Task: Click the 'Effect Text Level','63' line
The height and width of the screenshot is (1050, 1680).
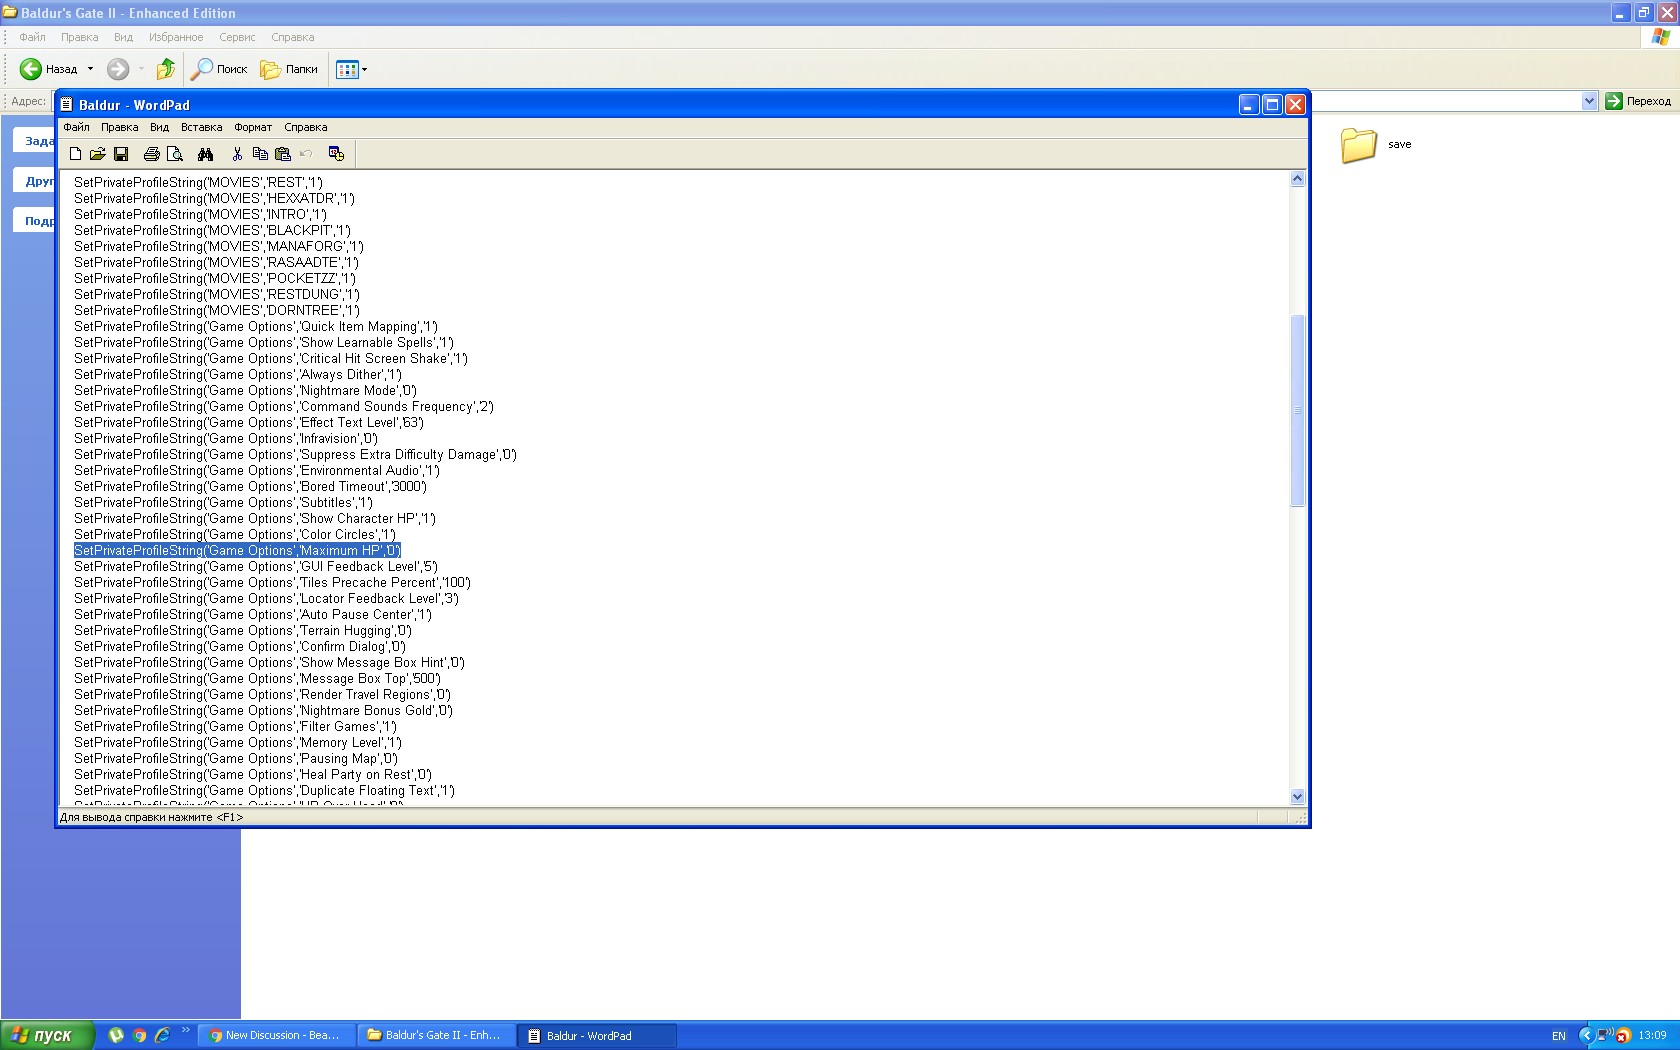Action: coord(249,423)
